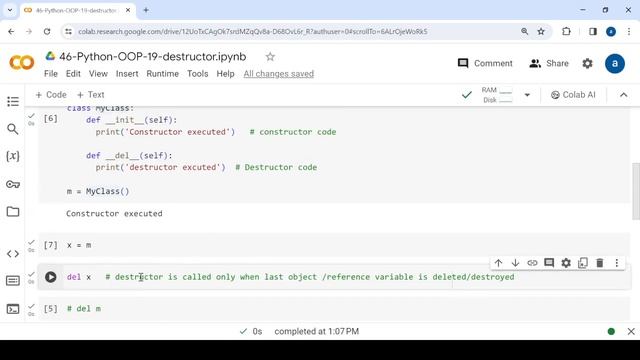Open the Edit menu
The width and height of the screenshot is (640, 360).
tap(73, 74)
